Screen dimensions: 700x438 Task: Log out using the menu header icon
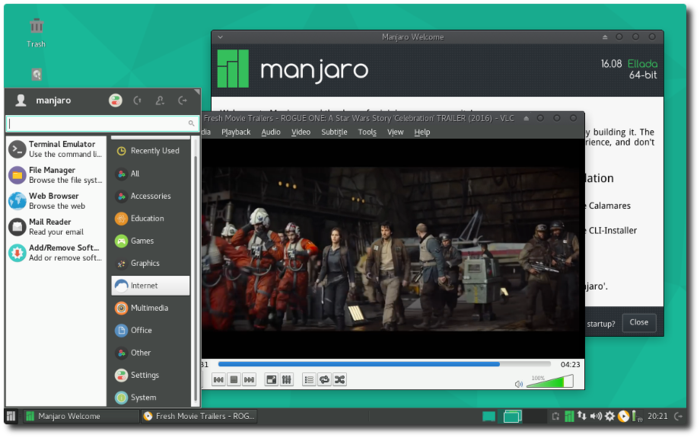182,100
